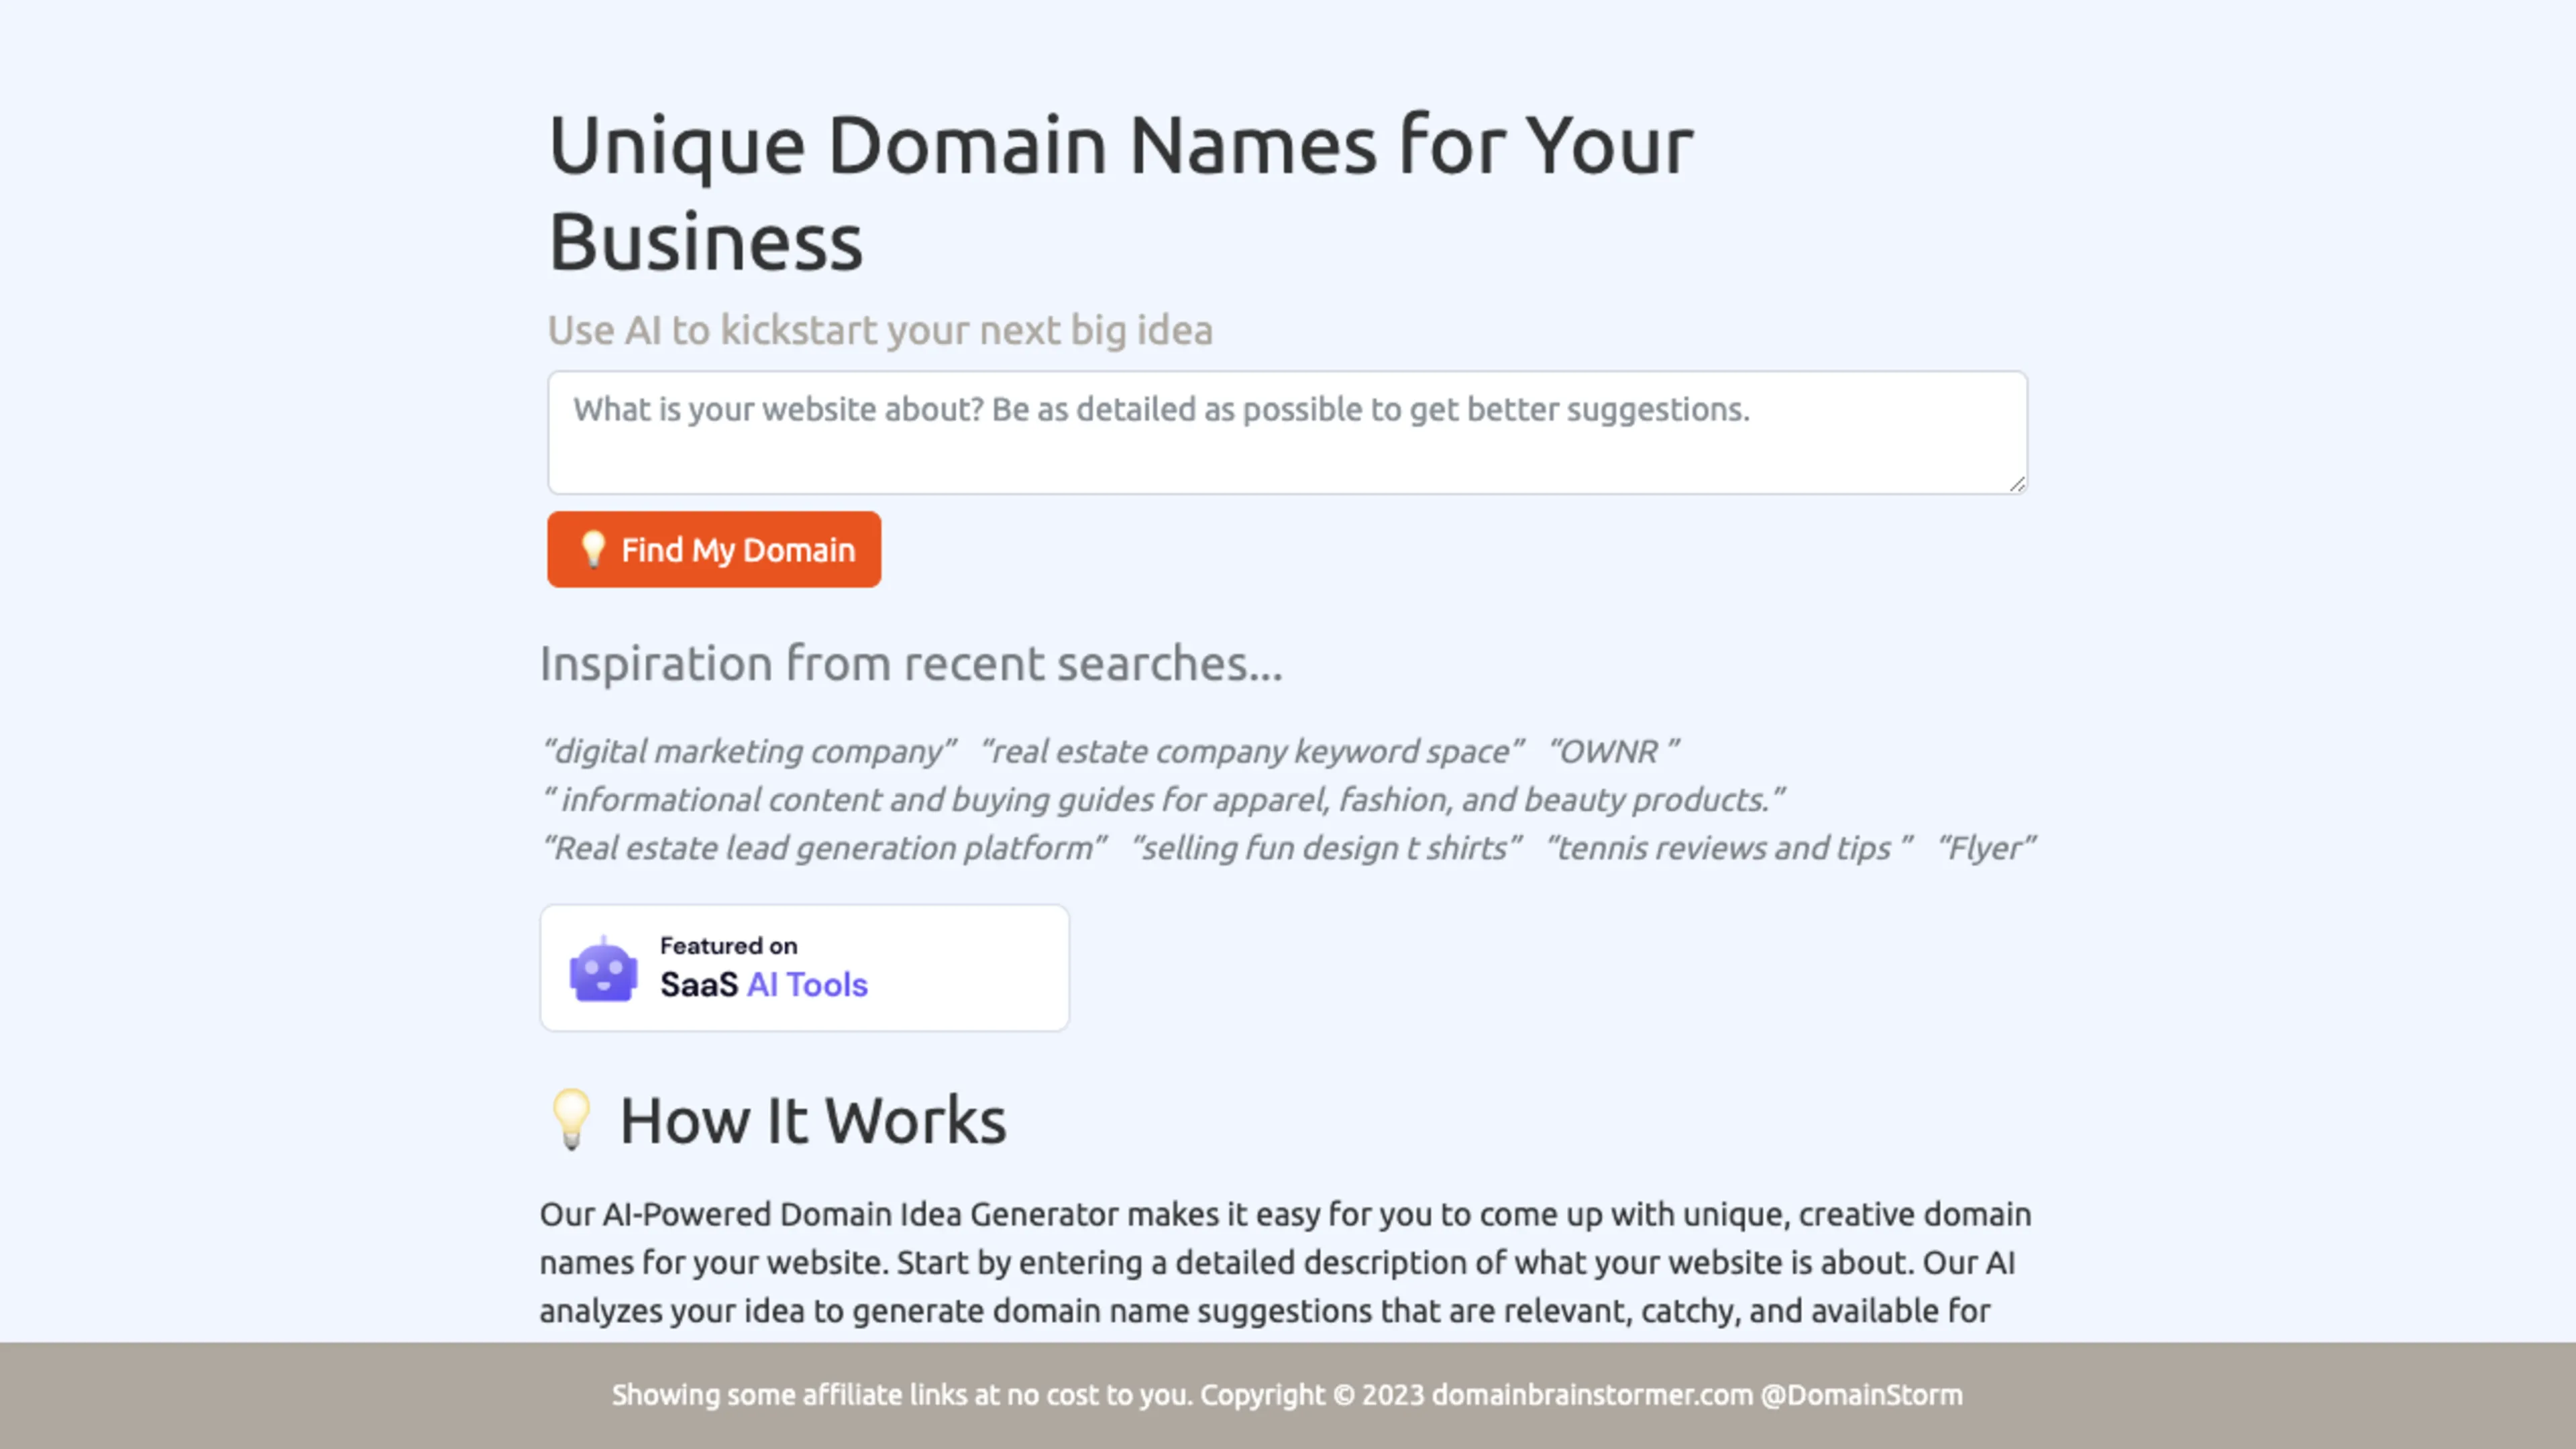Click the domainbrainstormer.com footer text

click(1592, 1394)
